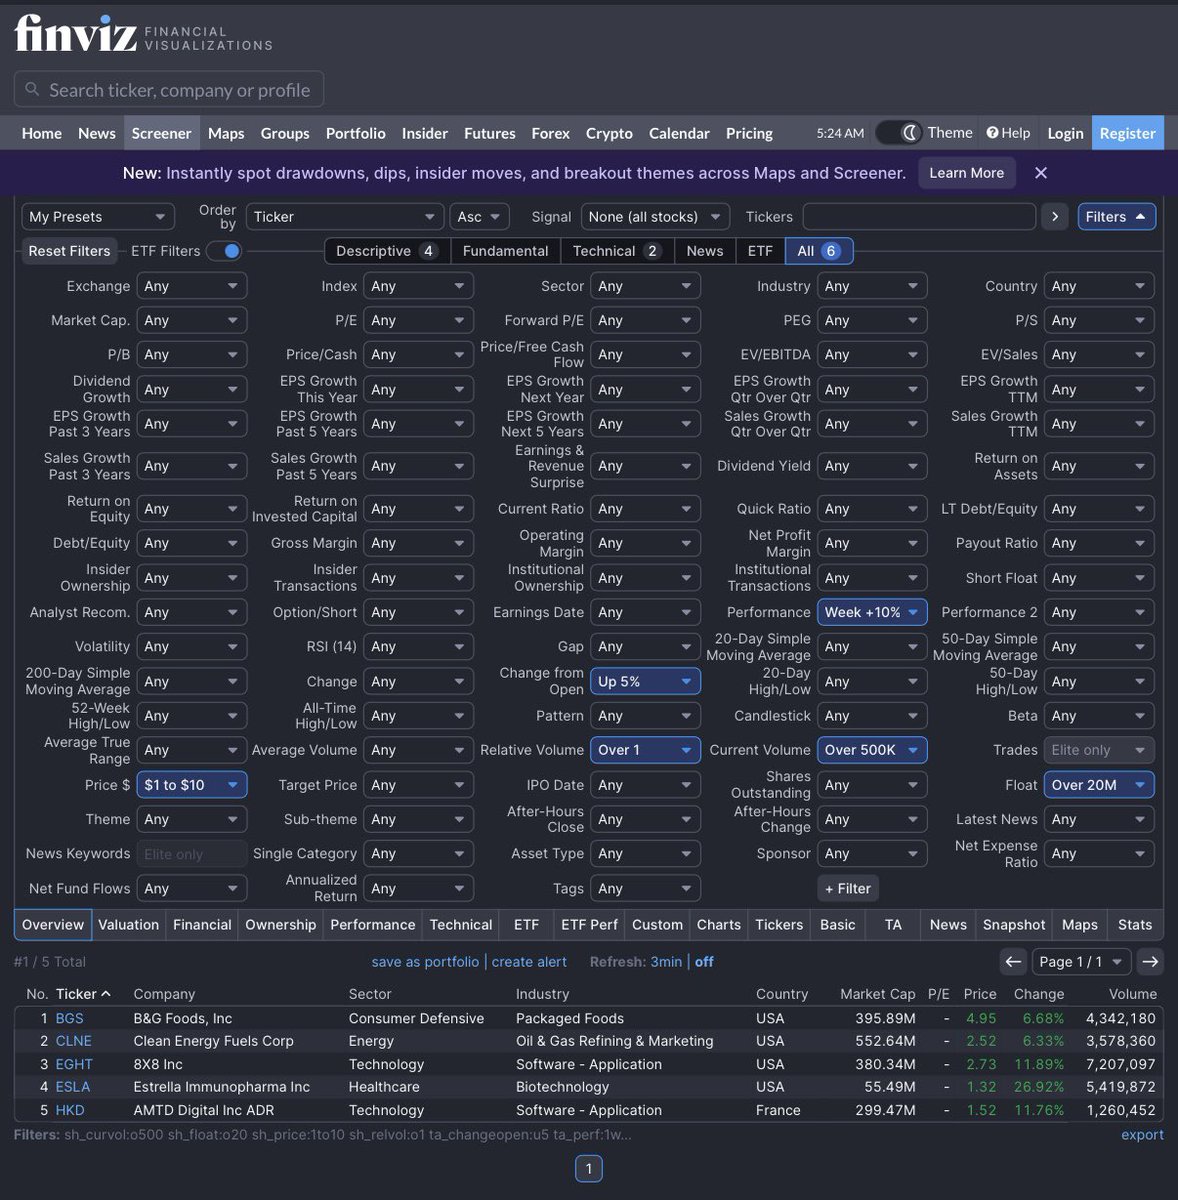Open the Exchange filter dropdown
Viewport: 1178px width, 1200px height.
(191, 286)
